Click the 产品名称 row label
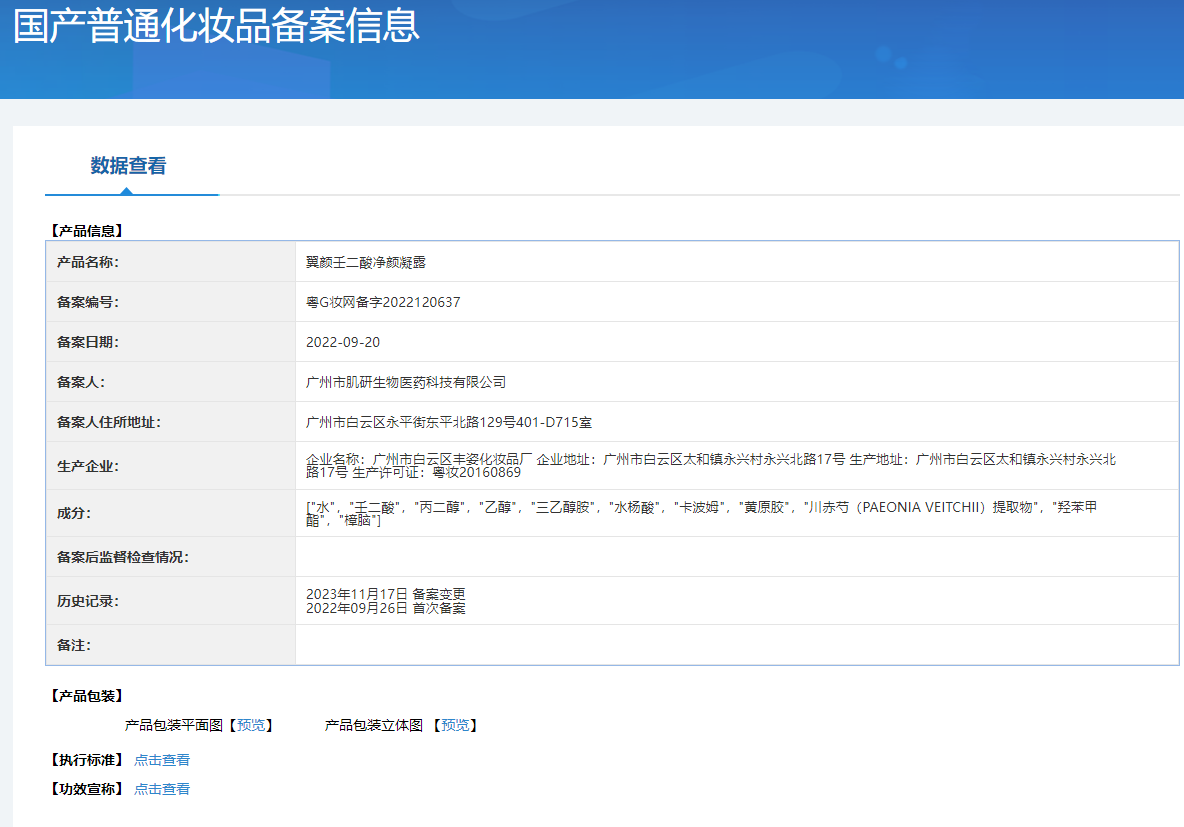The width and height of the screenshot is (1184, 827). tap(88, 262)
